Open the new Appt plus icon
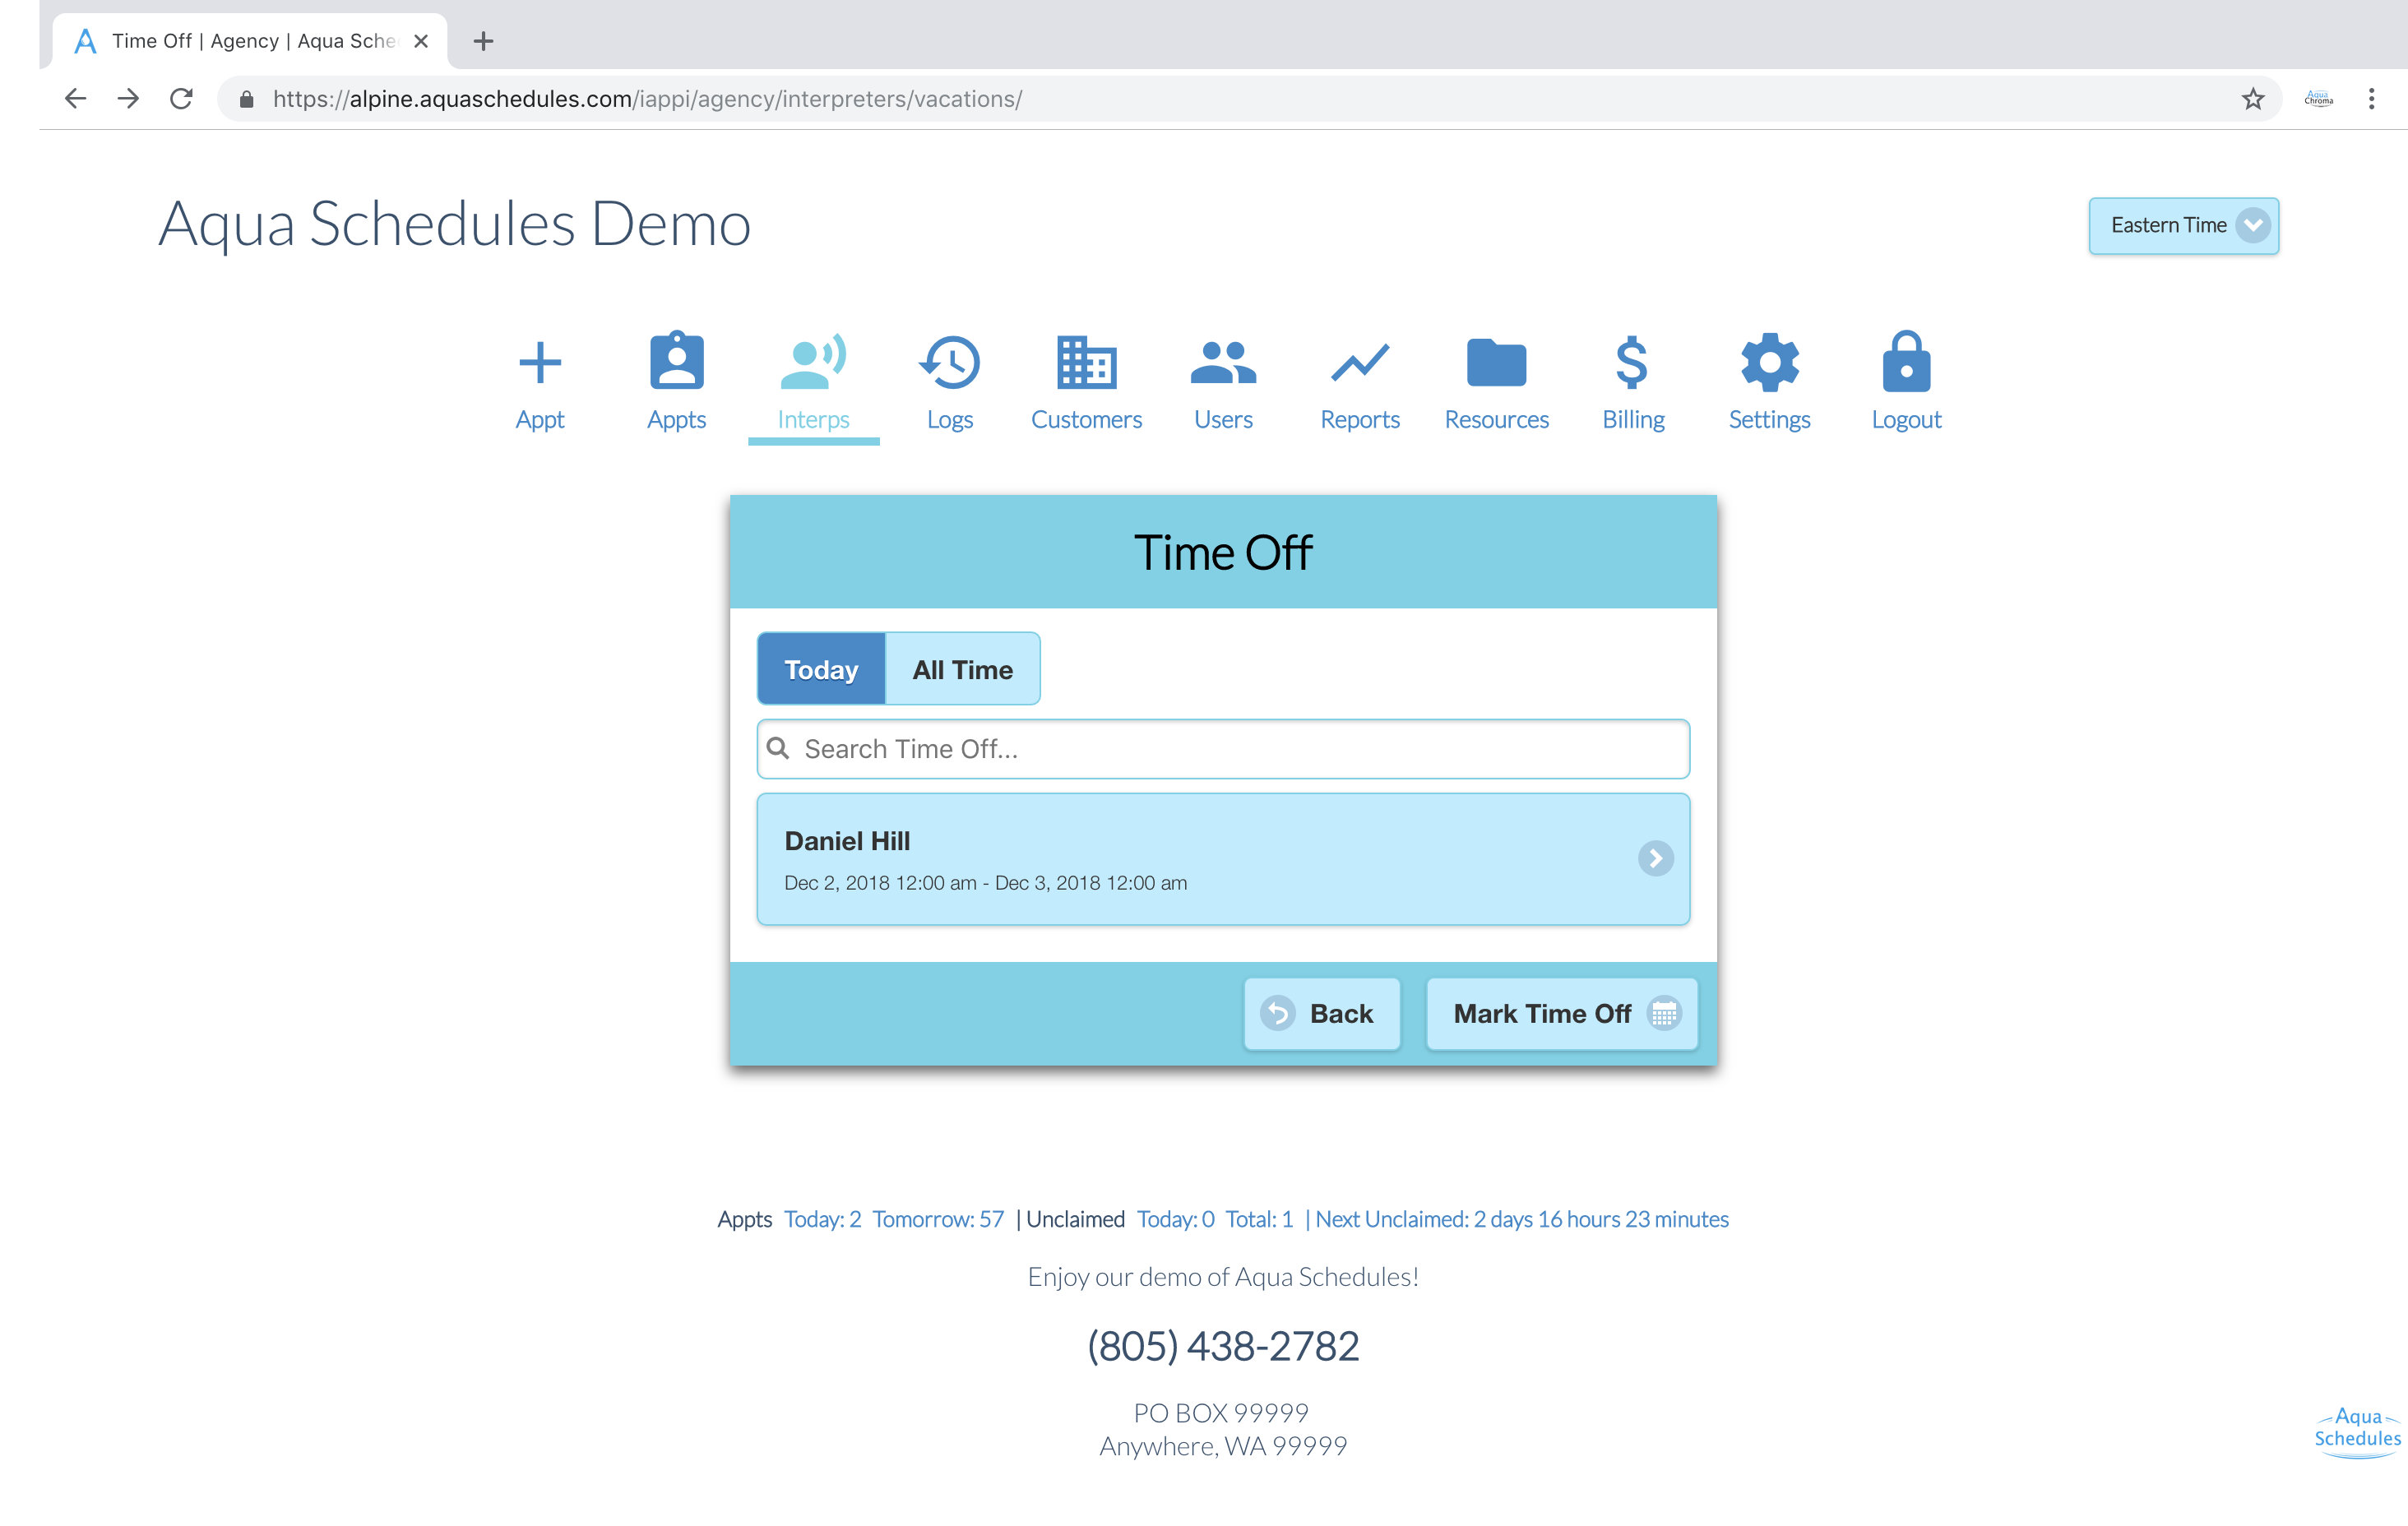 point(540,362)
